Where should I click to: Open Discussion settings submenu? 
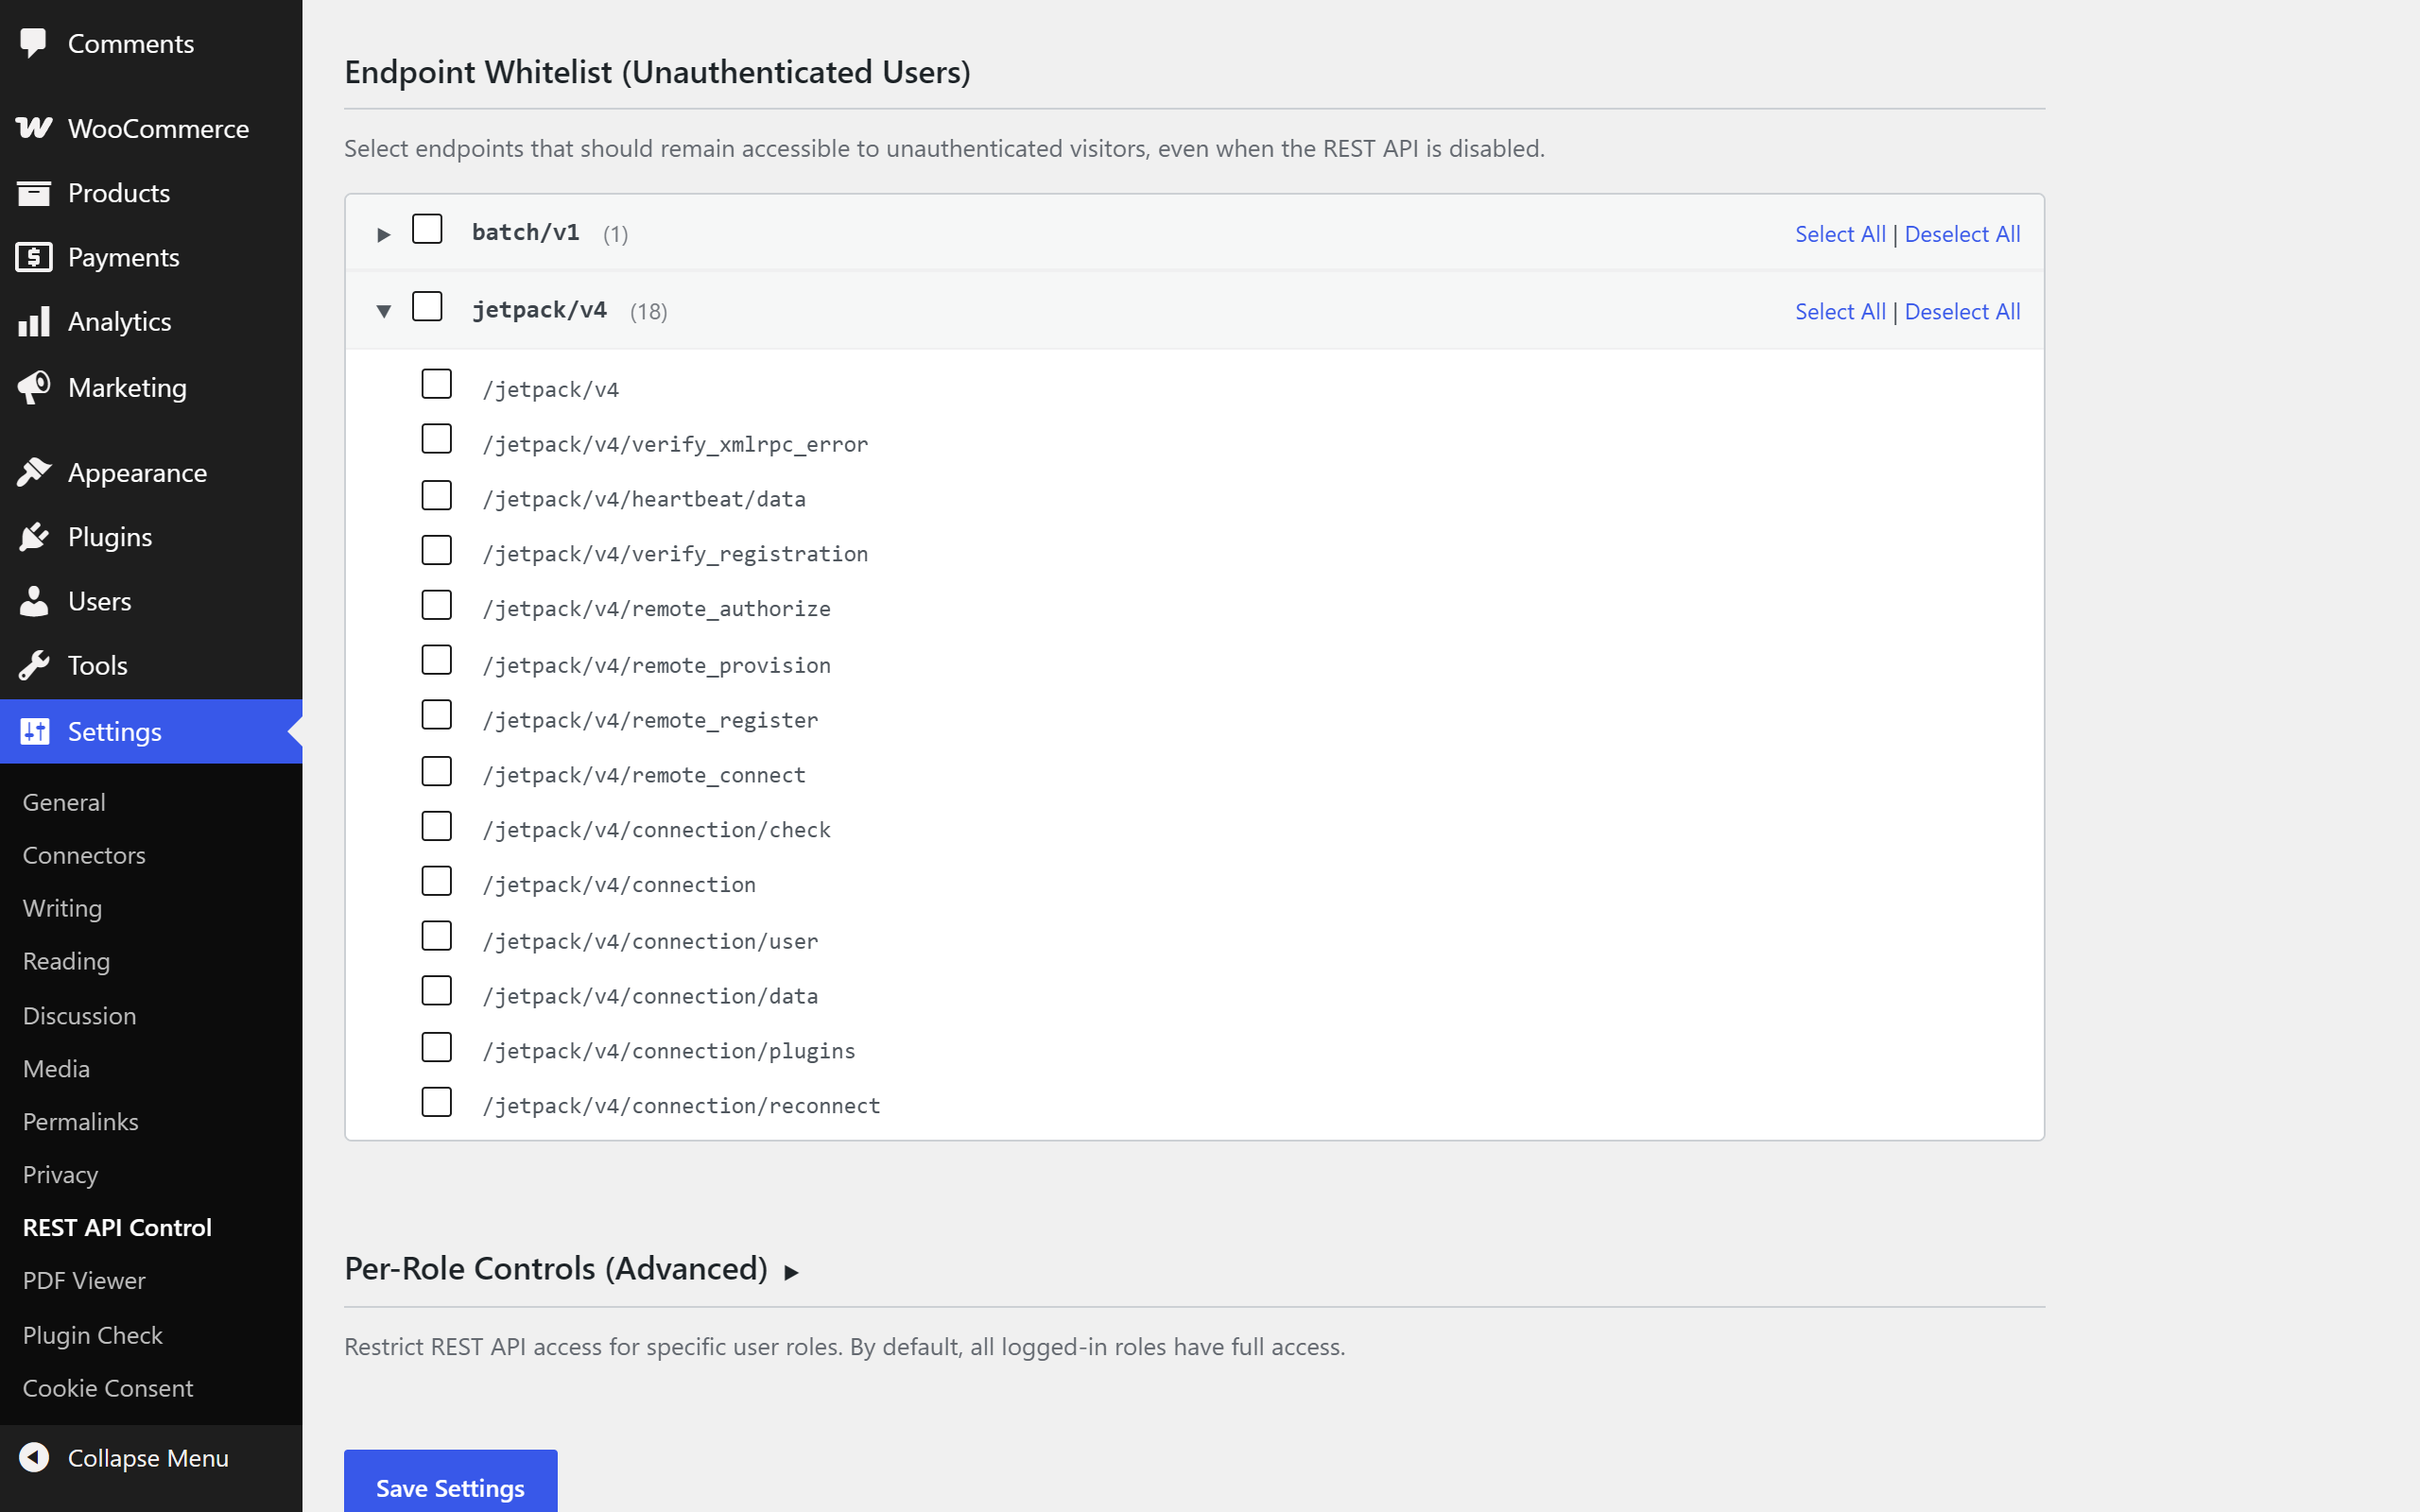pos(79,1015)
